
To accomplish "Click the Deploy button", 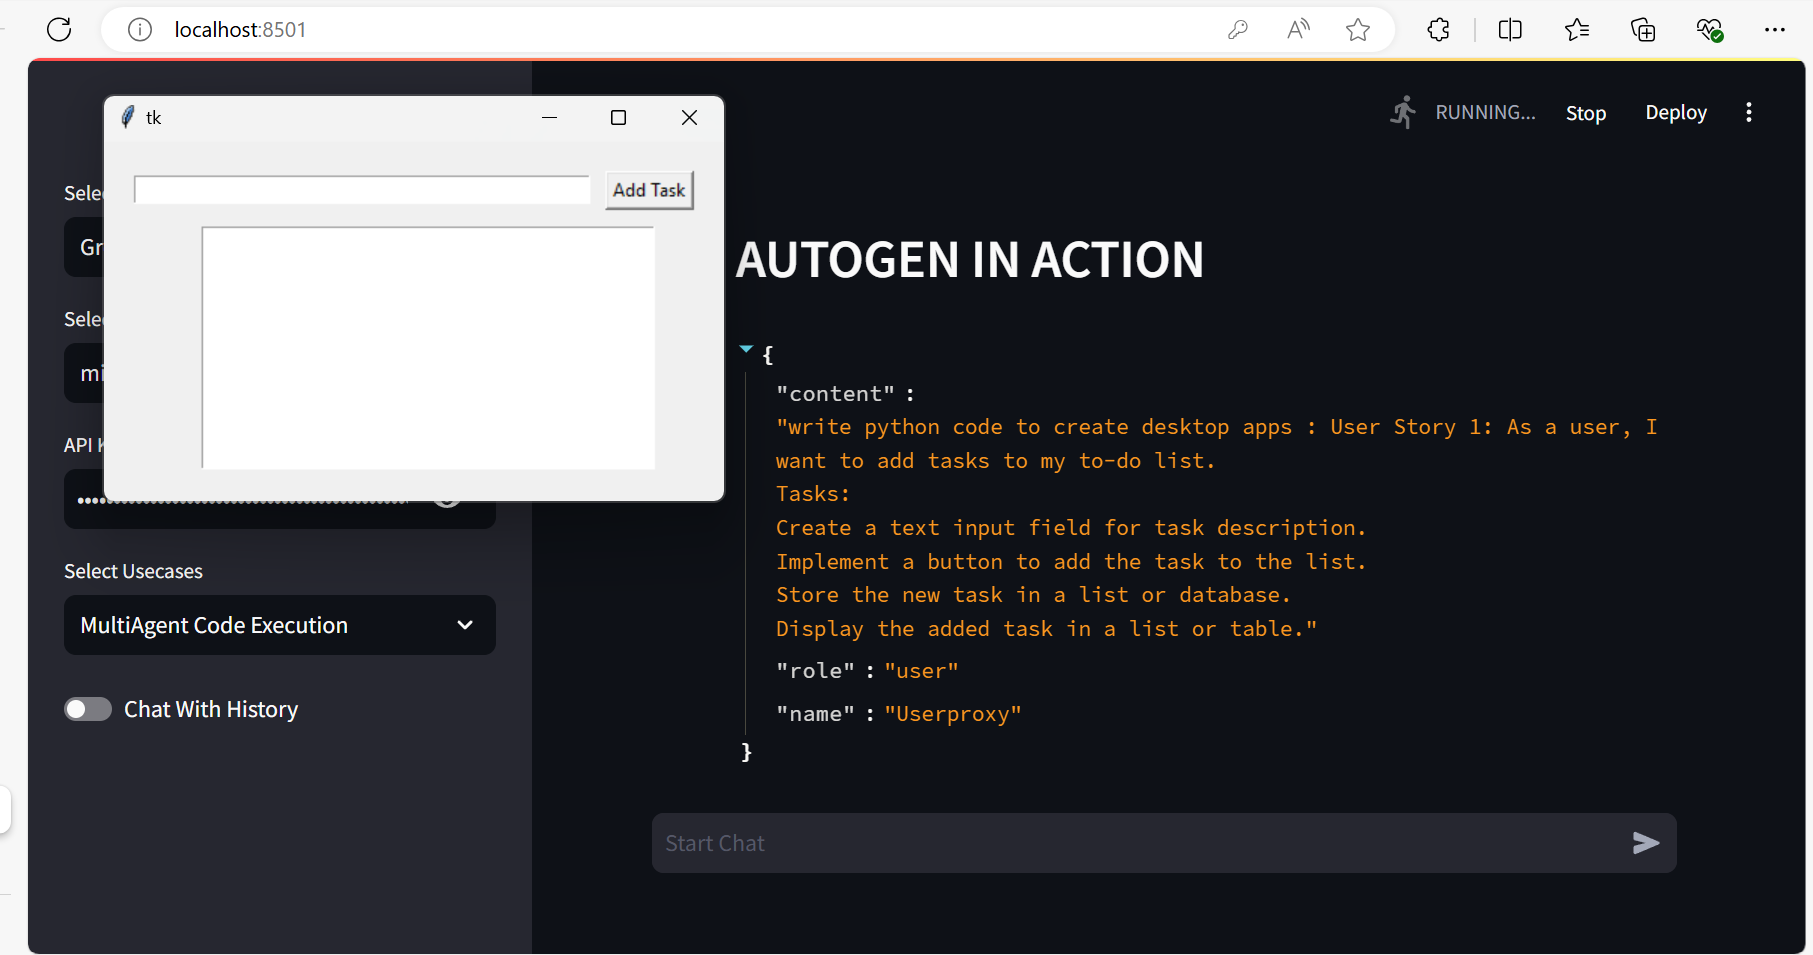I will coord(1676,112).
